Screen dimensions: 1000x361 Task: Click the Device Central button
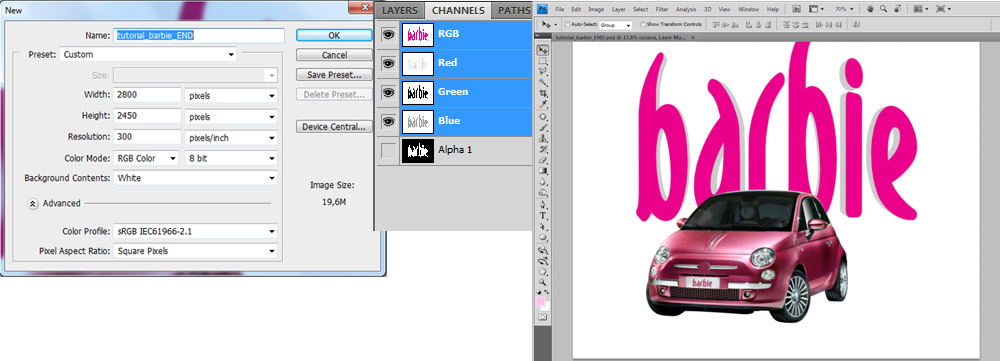(334, 127)
